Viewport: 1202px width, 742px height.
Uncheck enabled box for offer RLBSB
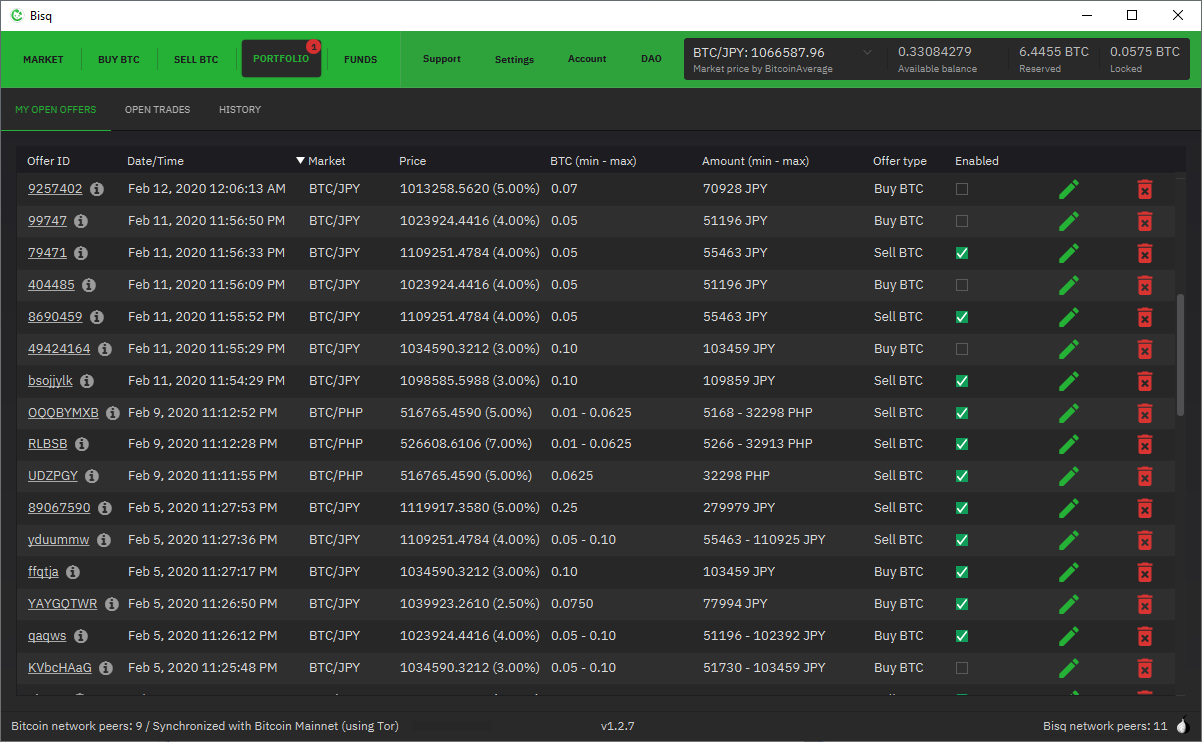(x=962, y=444)
